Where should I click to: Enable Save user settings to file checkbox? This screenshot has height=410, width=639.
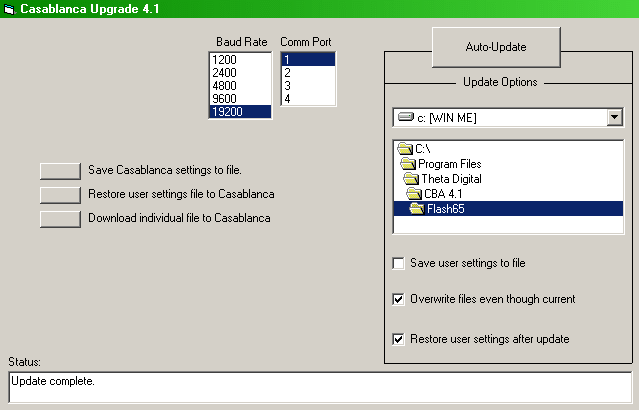coord(399,263)
